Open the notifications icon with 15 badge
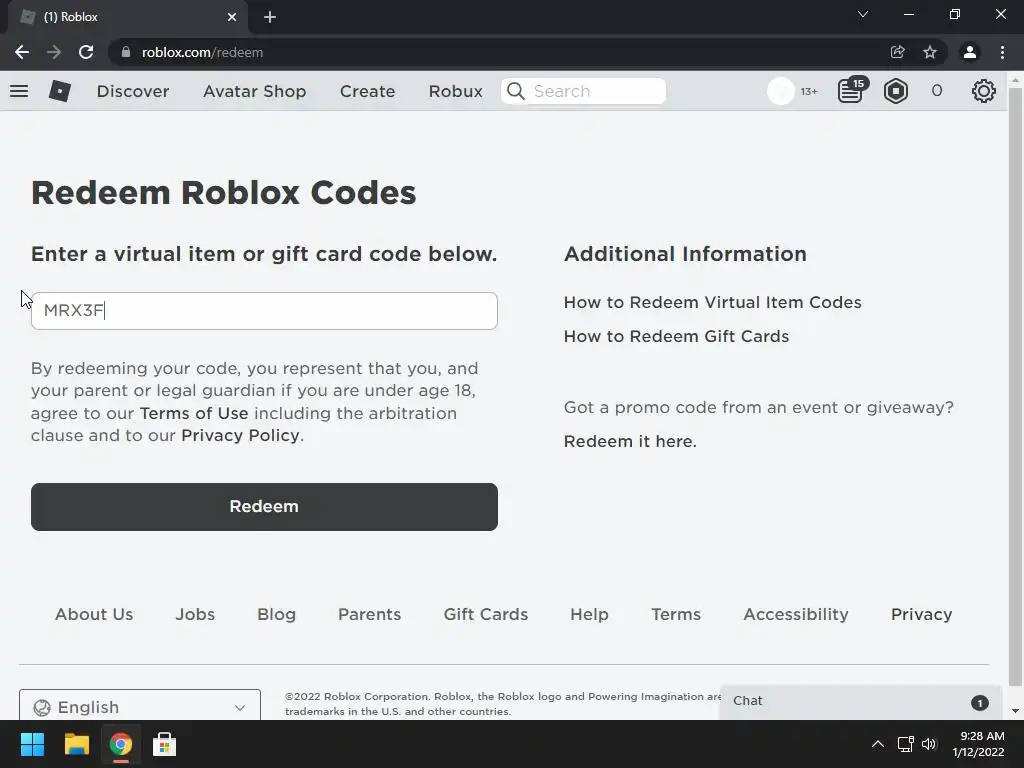The height and width of the screenshot is (768, 1024). pyautogui.click(x=852, y=90)
